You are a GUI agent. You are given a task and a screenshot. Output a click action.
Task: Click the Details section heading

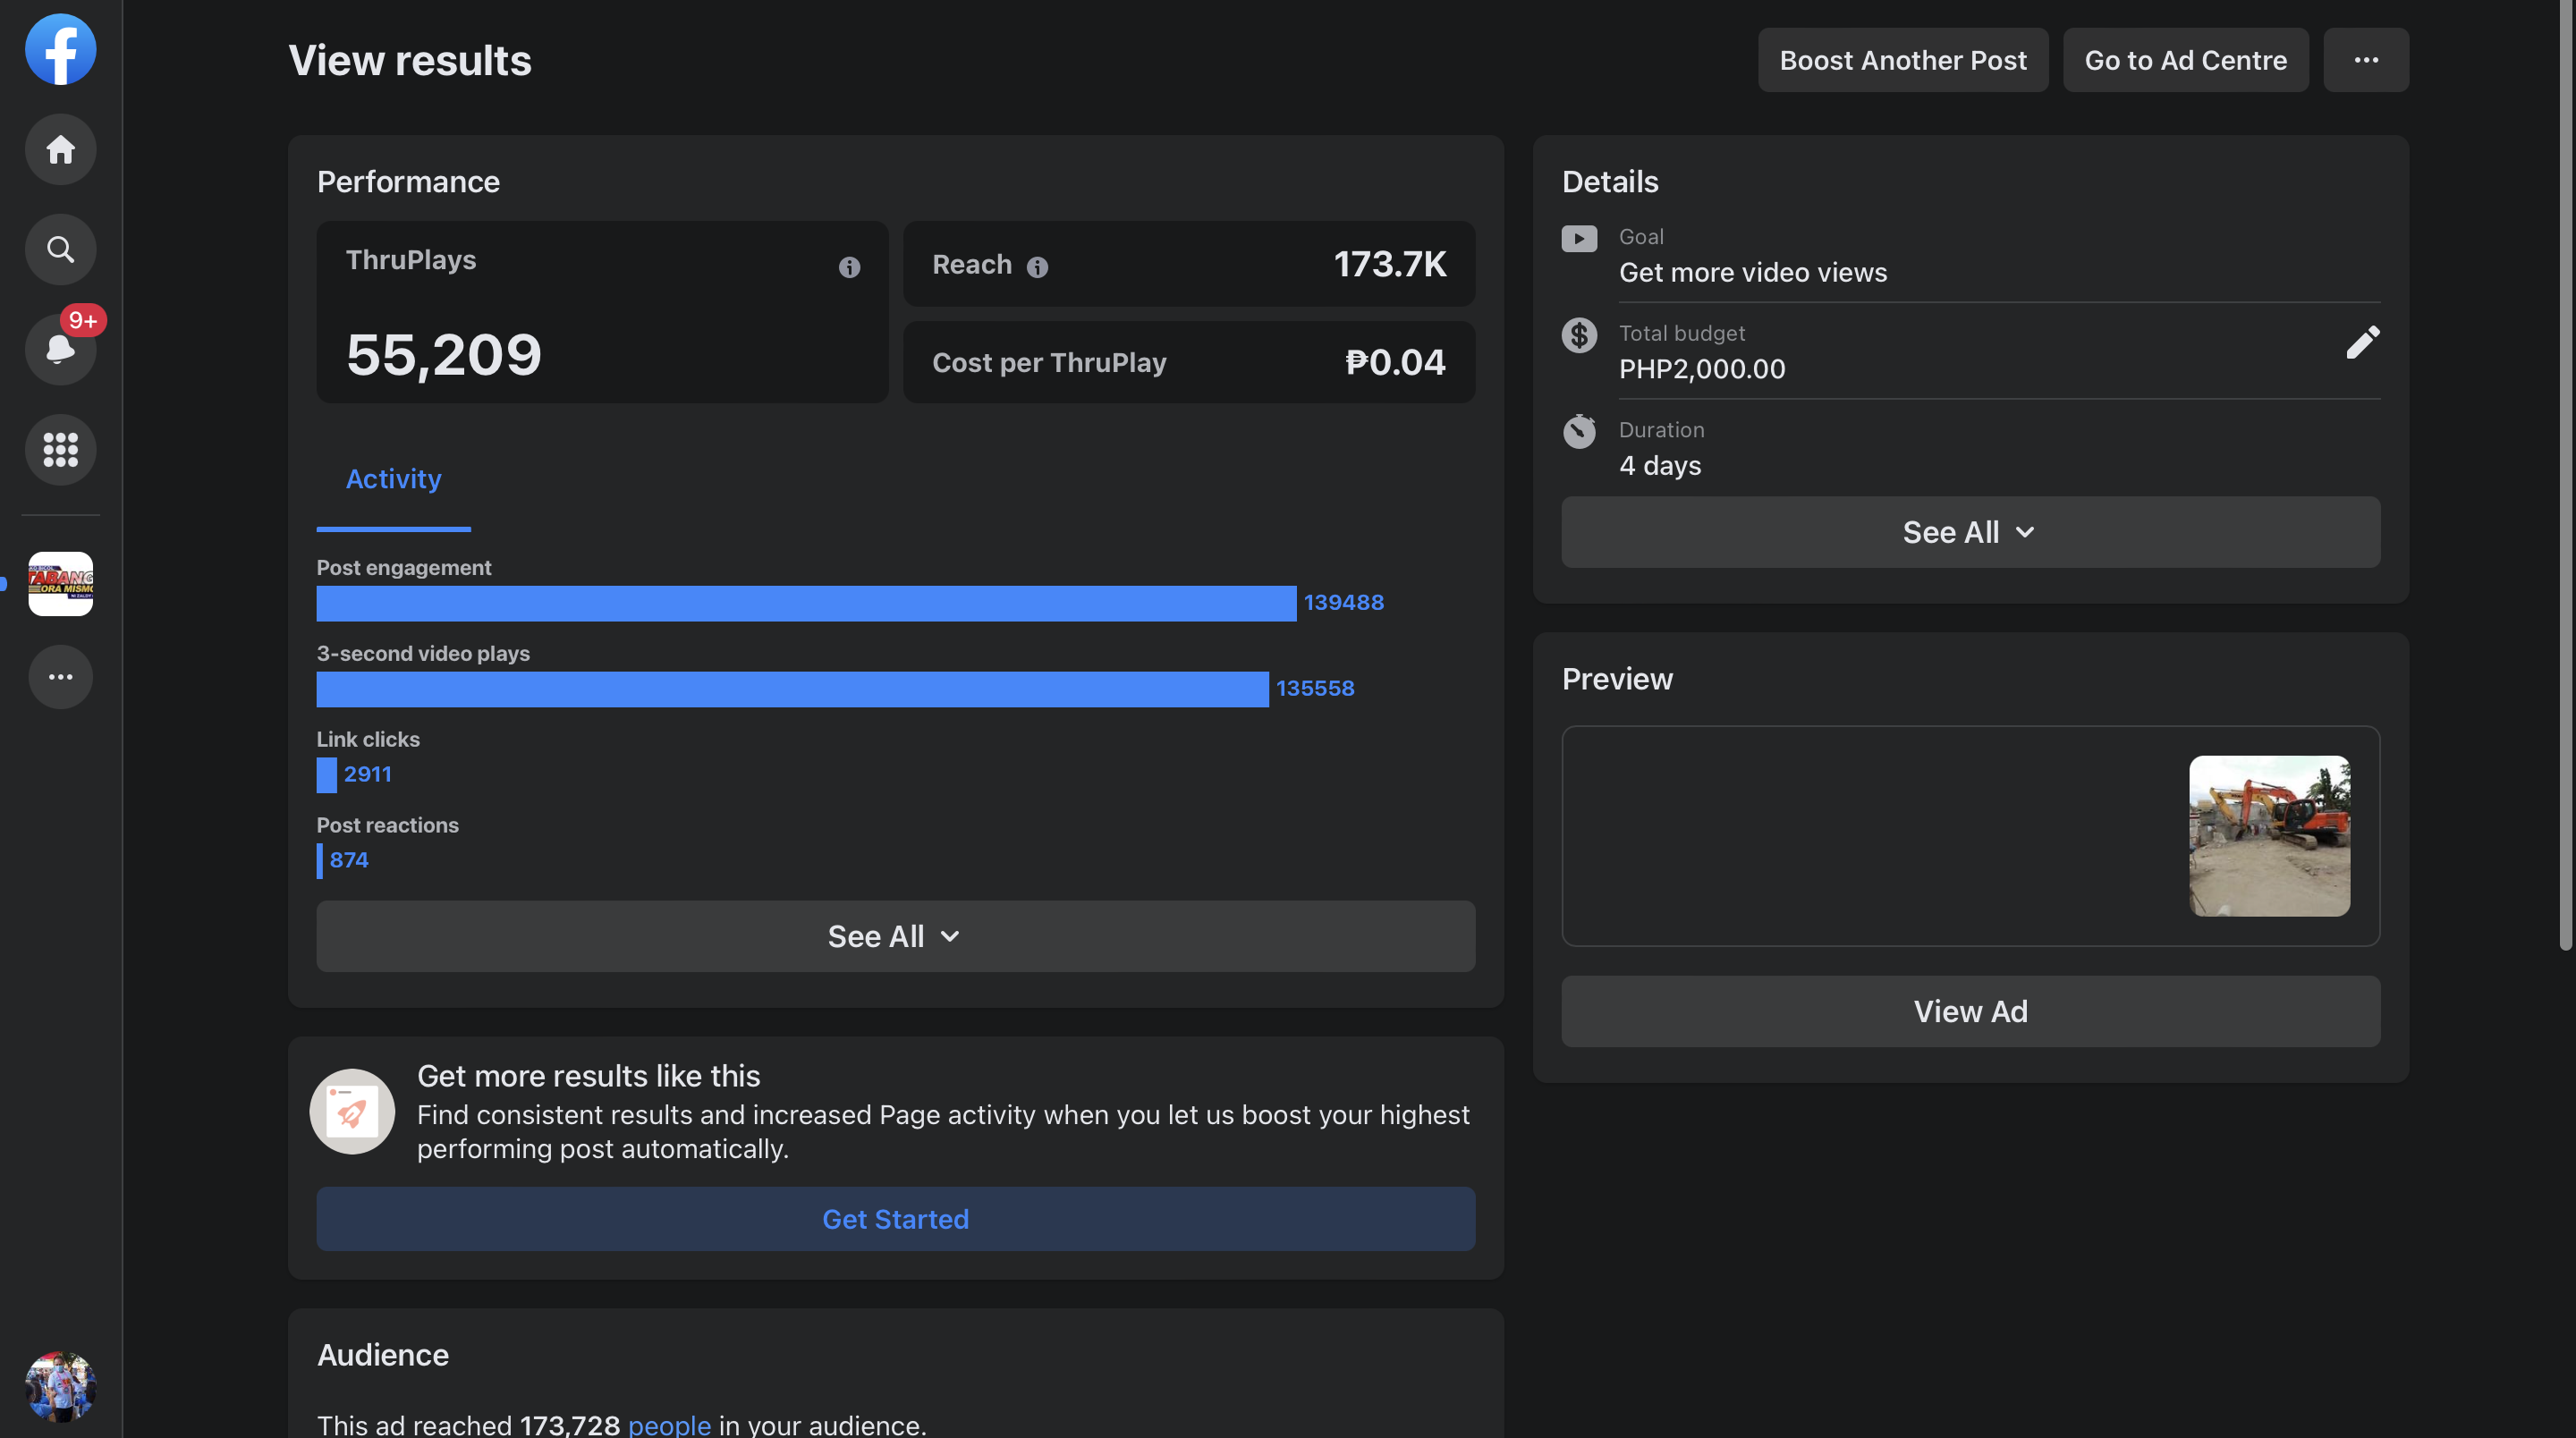(x=1610, y=182)
